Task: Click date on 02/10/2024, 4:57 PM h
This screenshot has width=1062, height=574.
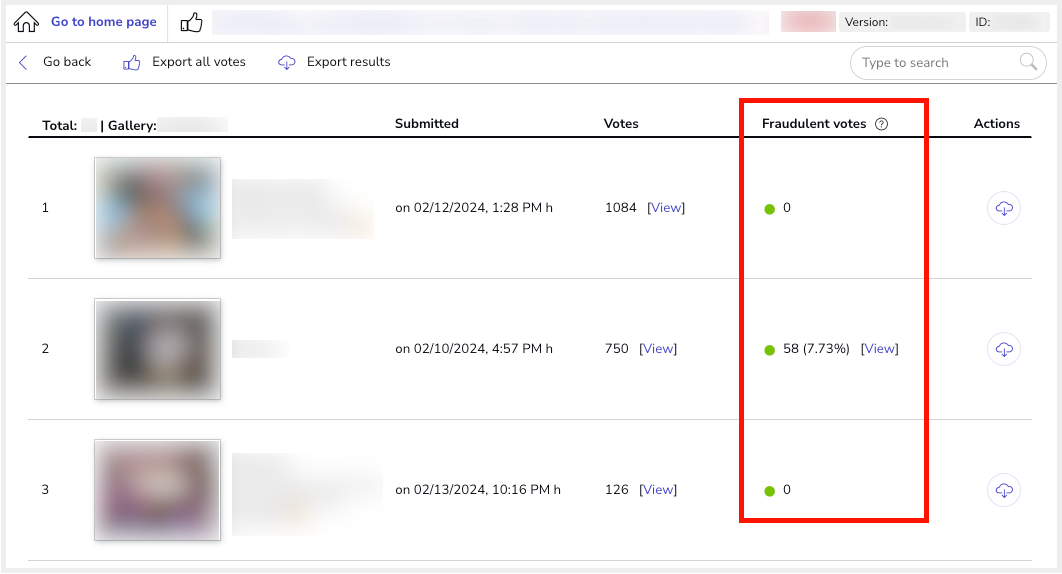Action: (x=474, y=349)
